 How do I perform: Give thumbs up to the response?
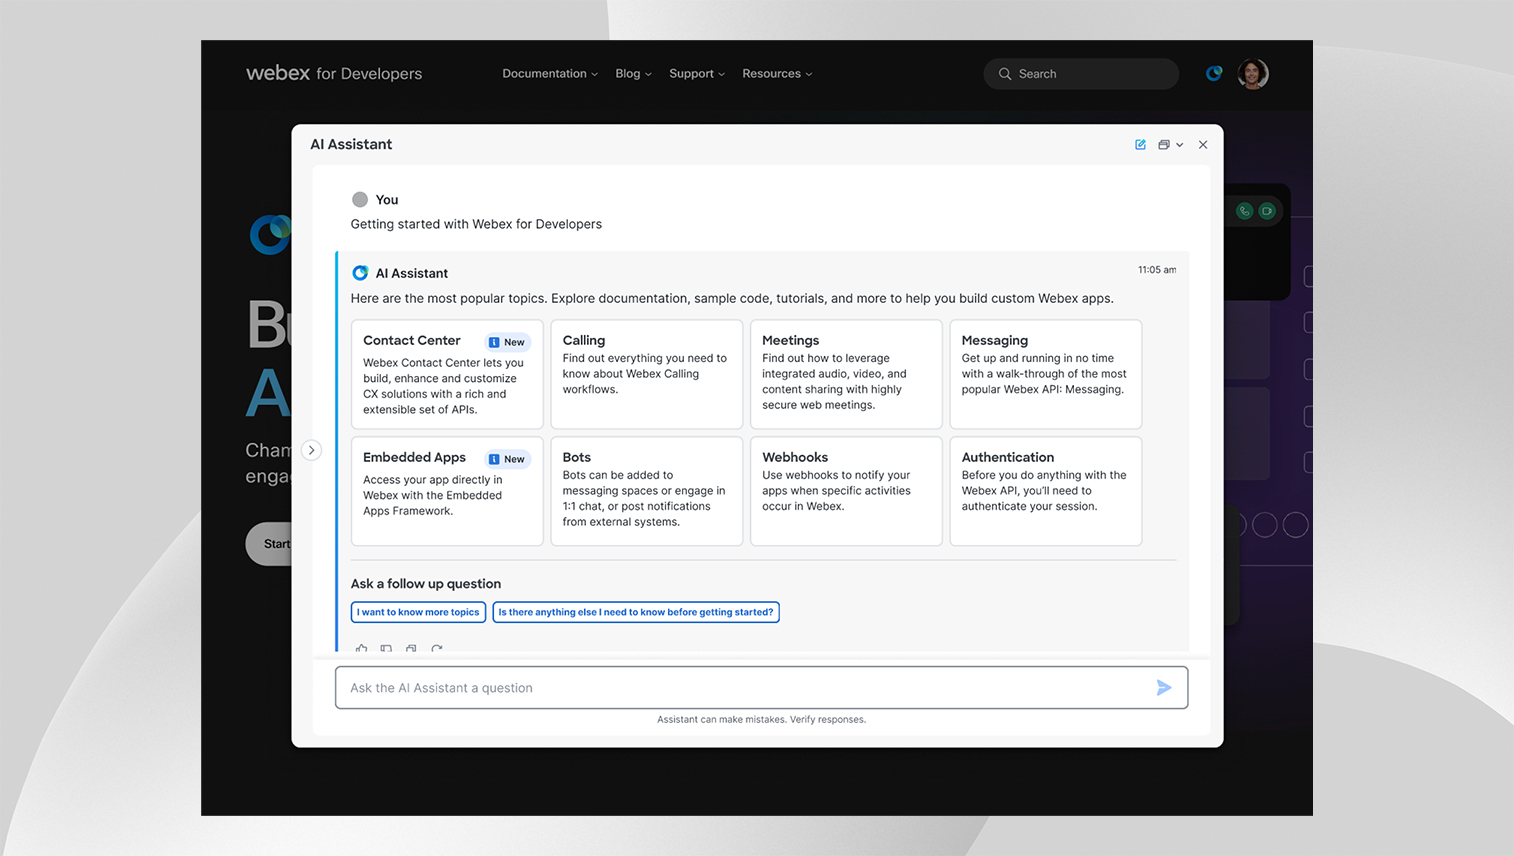pos(361,648)
